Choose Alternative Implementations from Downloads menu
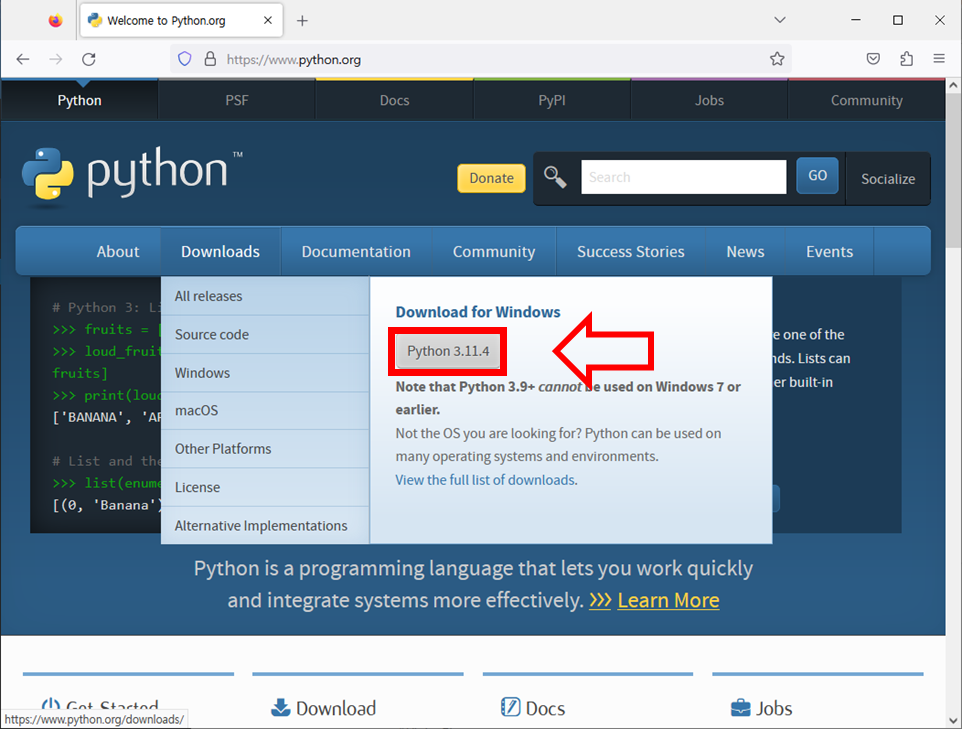Screen dimensions: 962x729 click(265, 526)
